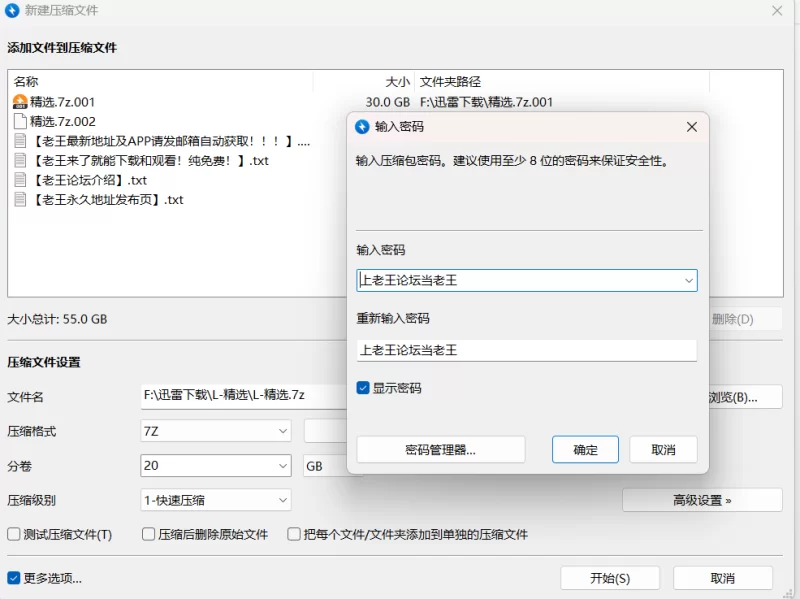Close the 输入密码 dialog with X
Screen dimensions: 800x599
tap(691, 127)
